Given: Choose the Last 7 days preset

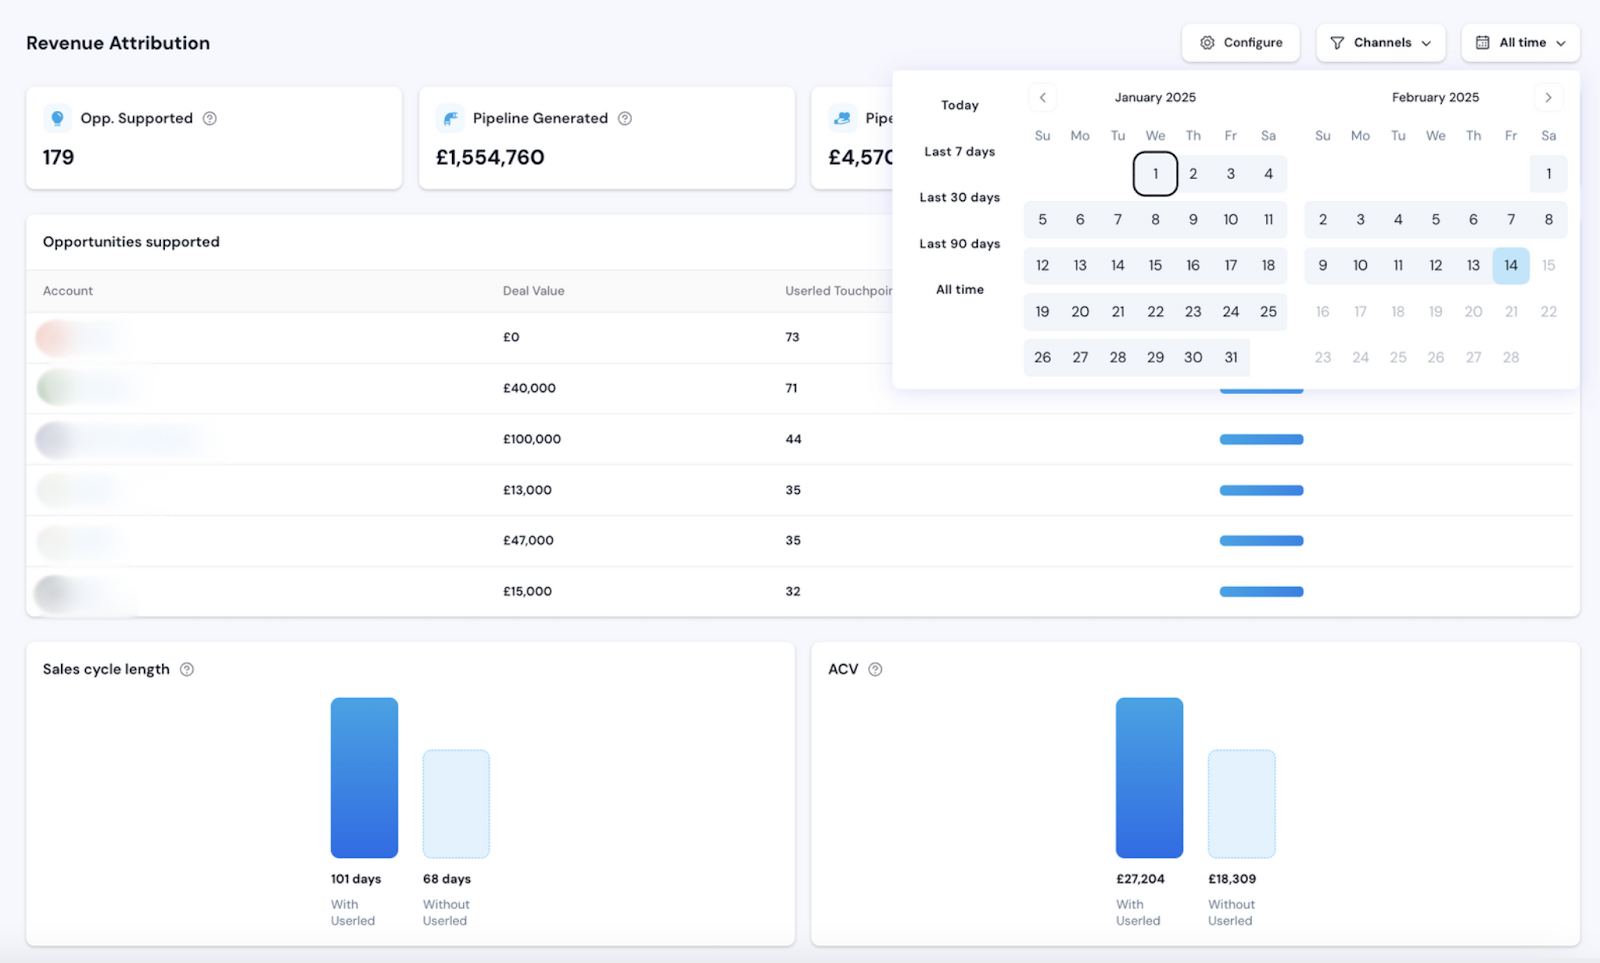Looking at the screenshot, I should pyautogui.click(x=959, y=151).
